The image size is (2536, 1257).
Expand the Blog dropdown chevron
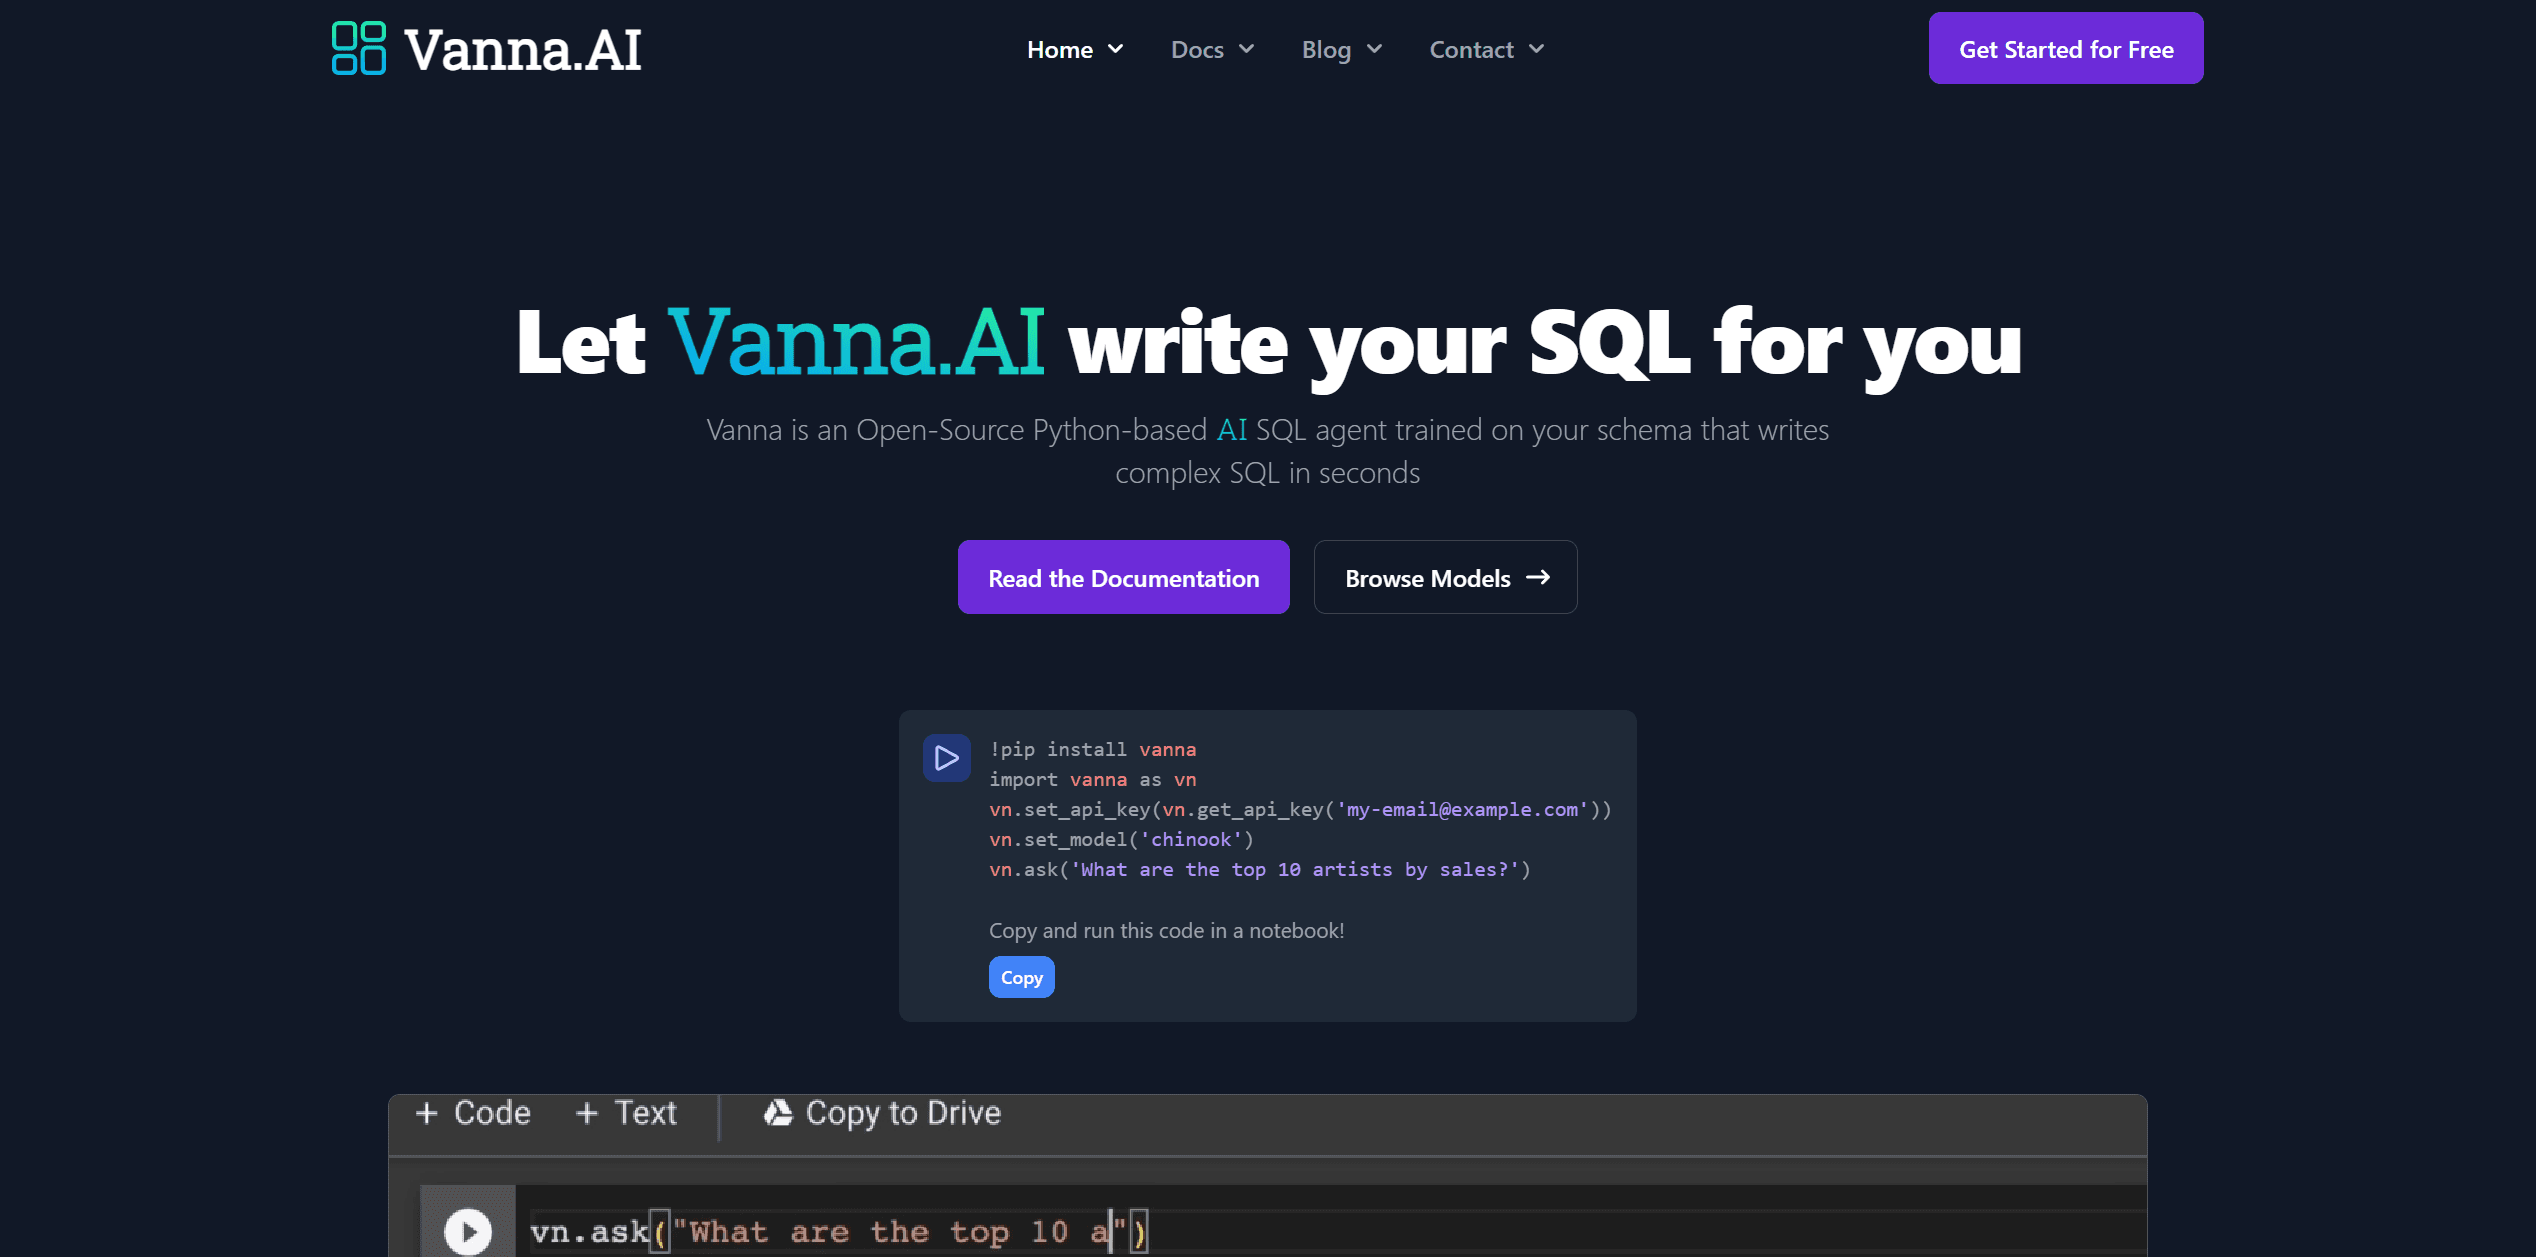tap(1375, 49)
